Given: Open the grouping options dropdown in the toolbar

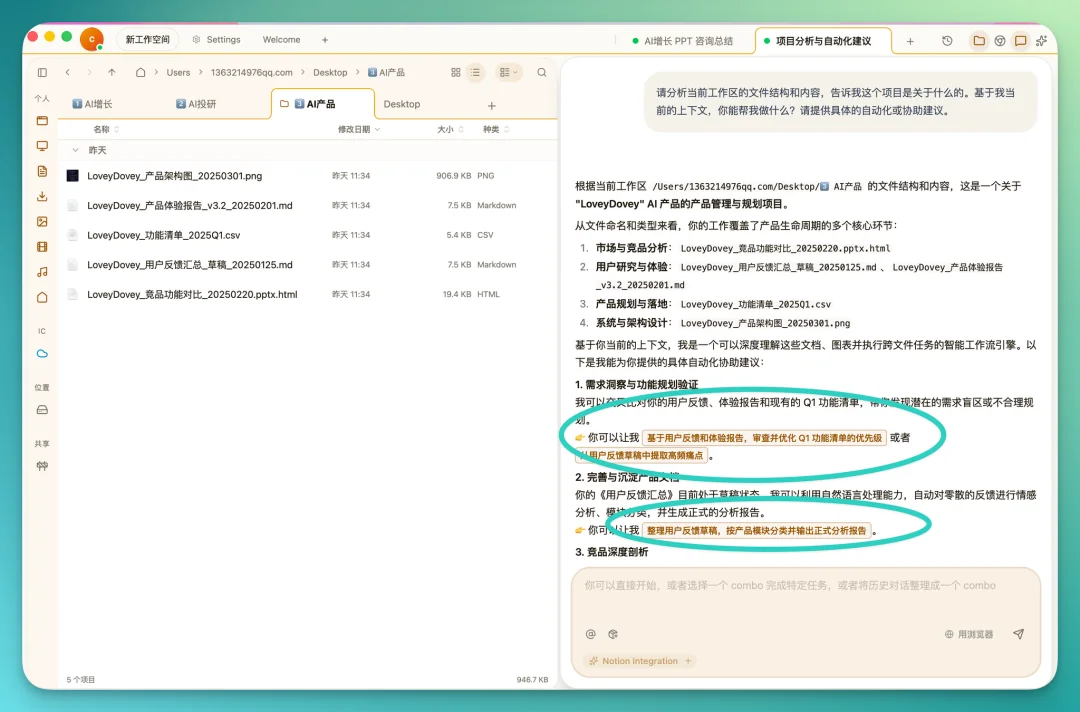Looking at the screenshot, I should tap(508, 72).
